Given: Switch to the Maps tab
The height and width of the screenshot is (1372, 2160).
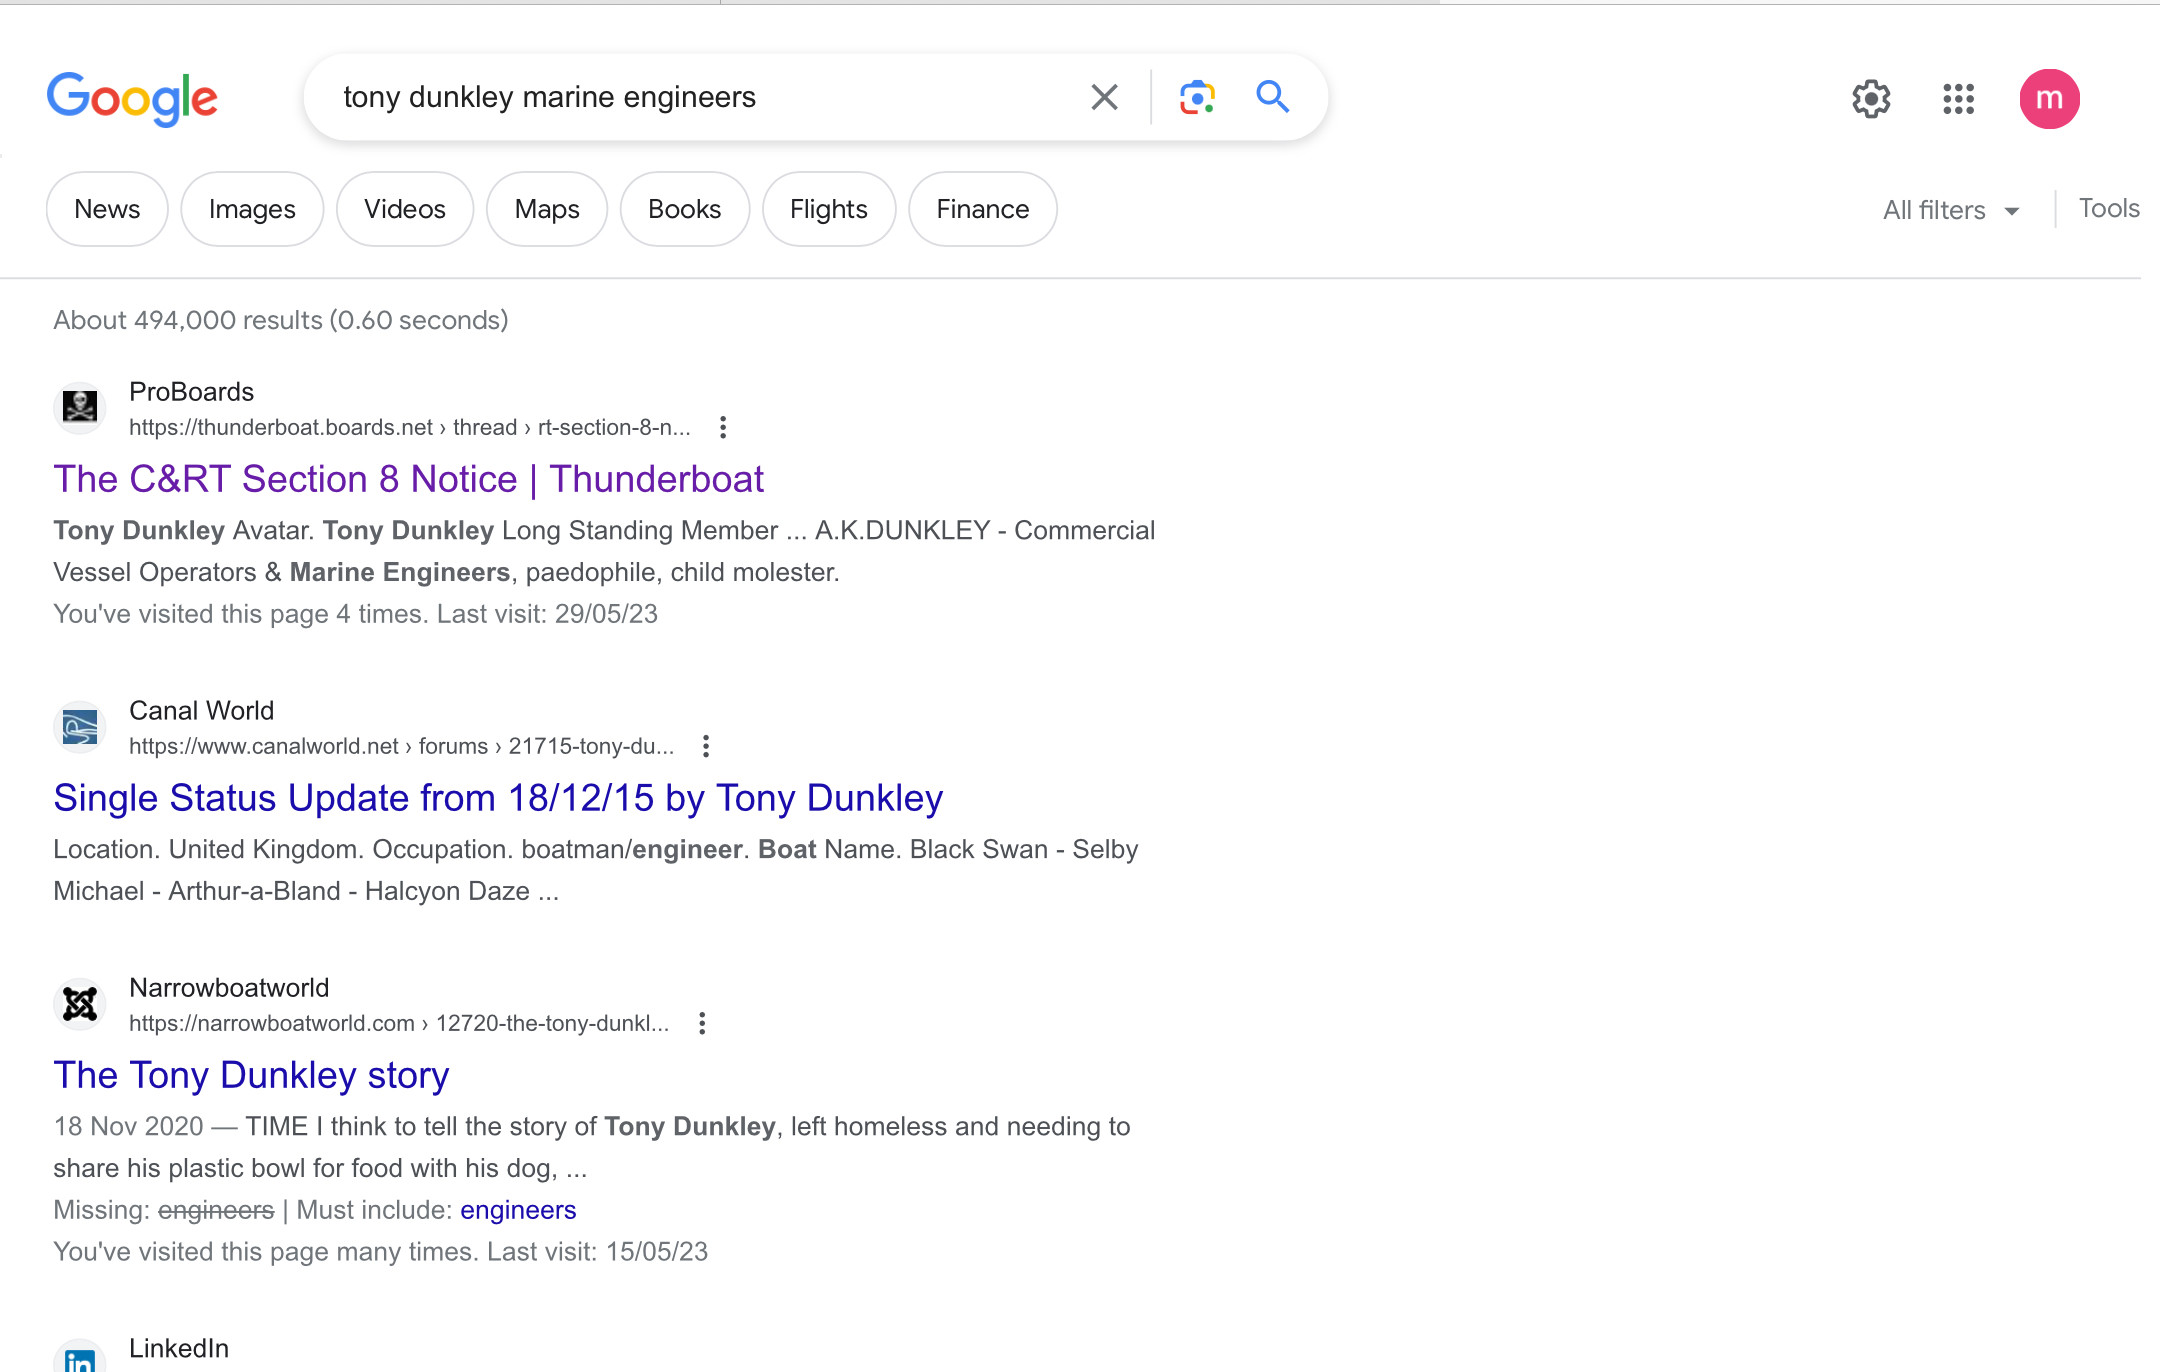Looking at the screenshot, I should click(547, 209).
